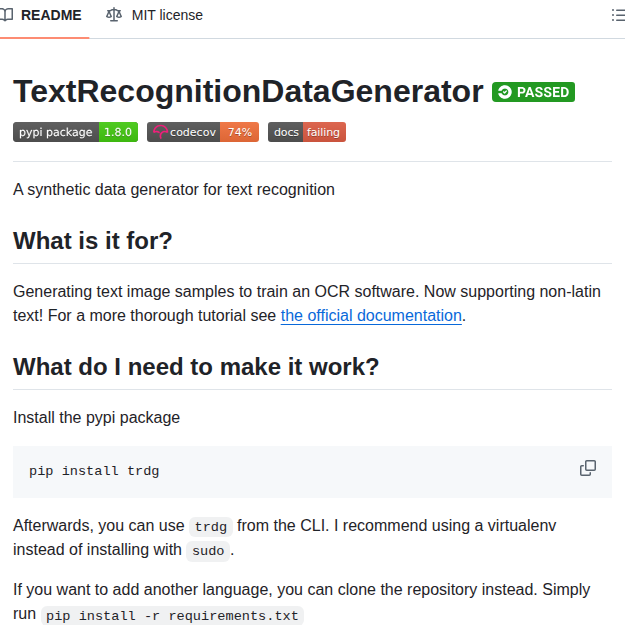625x625 pixels.
Task: Click the pip install -r requirements.txt snippet
Action: pyautogui.click(x=172, y=615)
